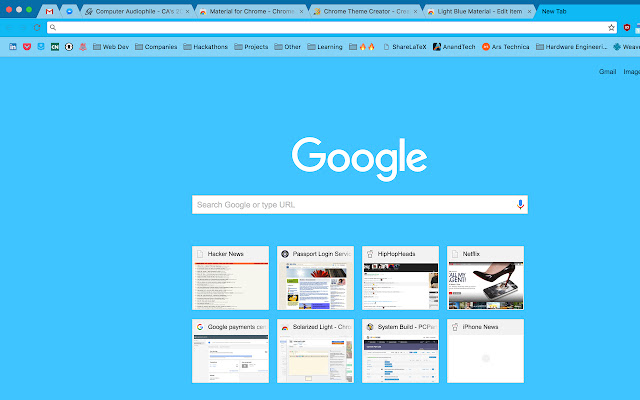
Task: Expand the Learning bookmarks folder
Action: (325, 47)
